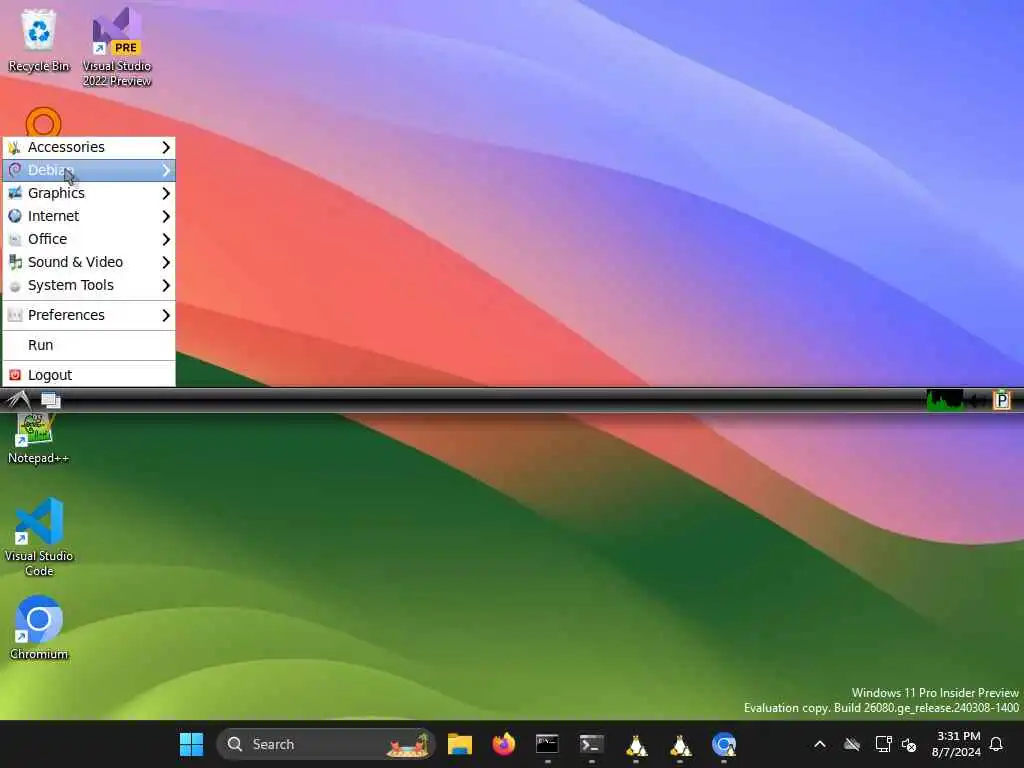Launch Firefox from the taskbar

[x=504, y=744]
